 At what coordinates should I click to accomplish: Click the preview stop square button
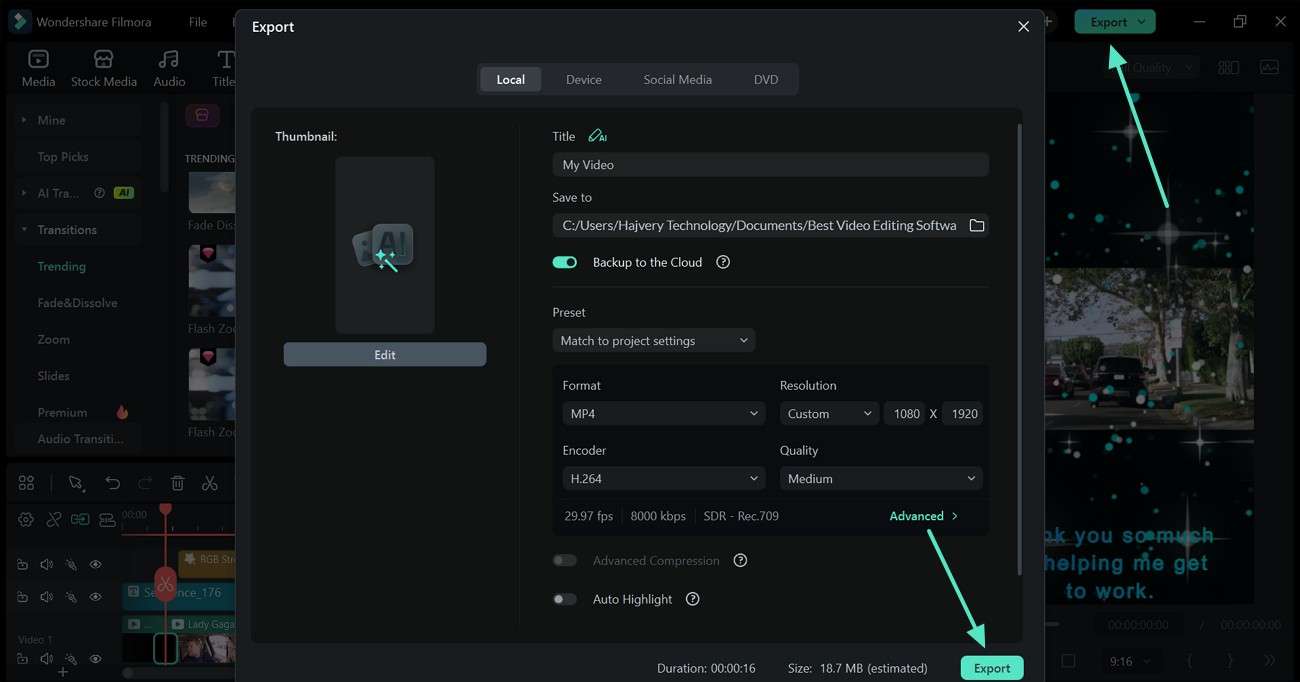pyautogui.click(x=1068, y=661)
